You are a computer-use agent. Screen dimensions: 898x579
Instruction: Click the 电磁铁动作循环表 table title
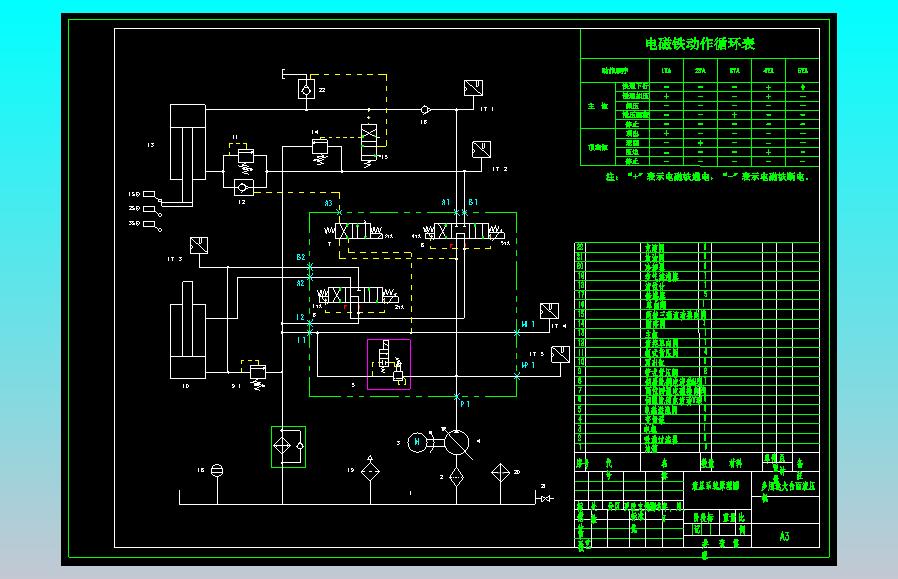pyautogui.click(x=700, y=44)
